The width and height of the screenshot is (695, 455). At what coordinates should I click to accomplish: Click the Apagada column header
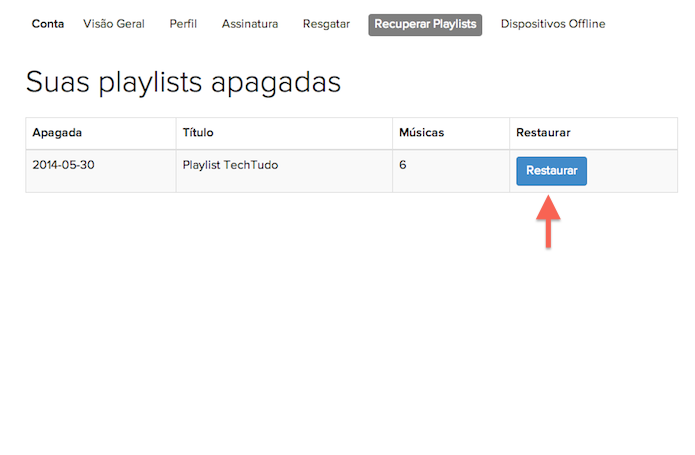coord(57,132)
